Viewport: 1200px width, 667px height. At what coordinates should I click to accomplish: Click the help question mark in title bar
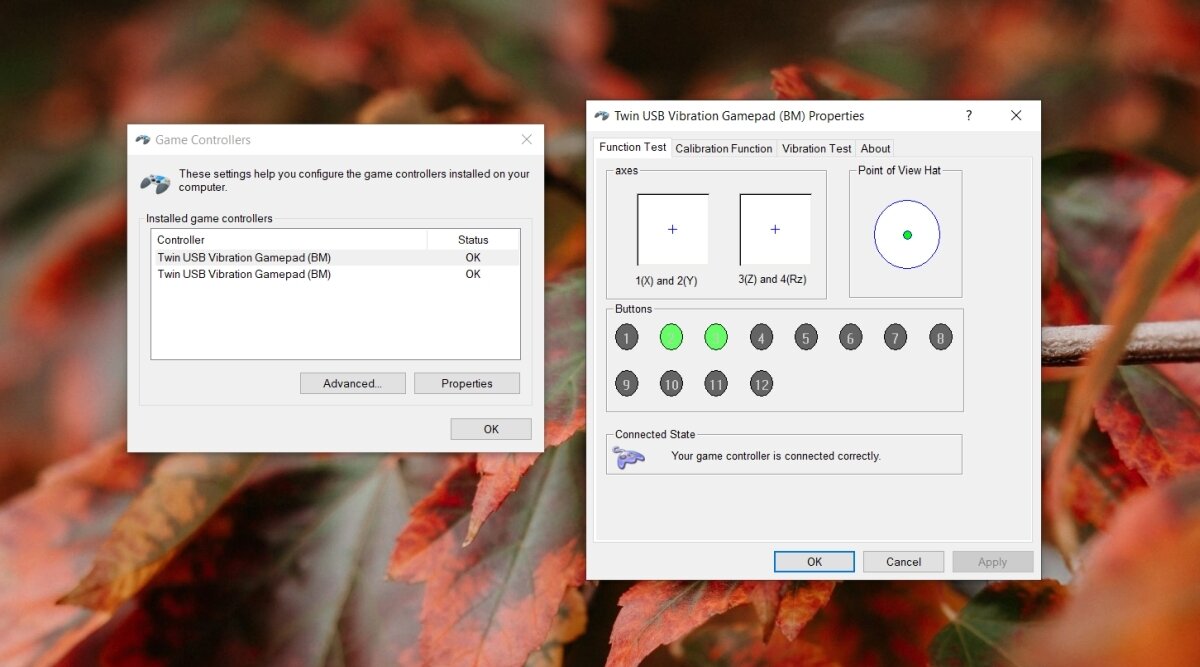(968, 115)
